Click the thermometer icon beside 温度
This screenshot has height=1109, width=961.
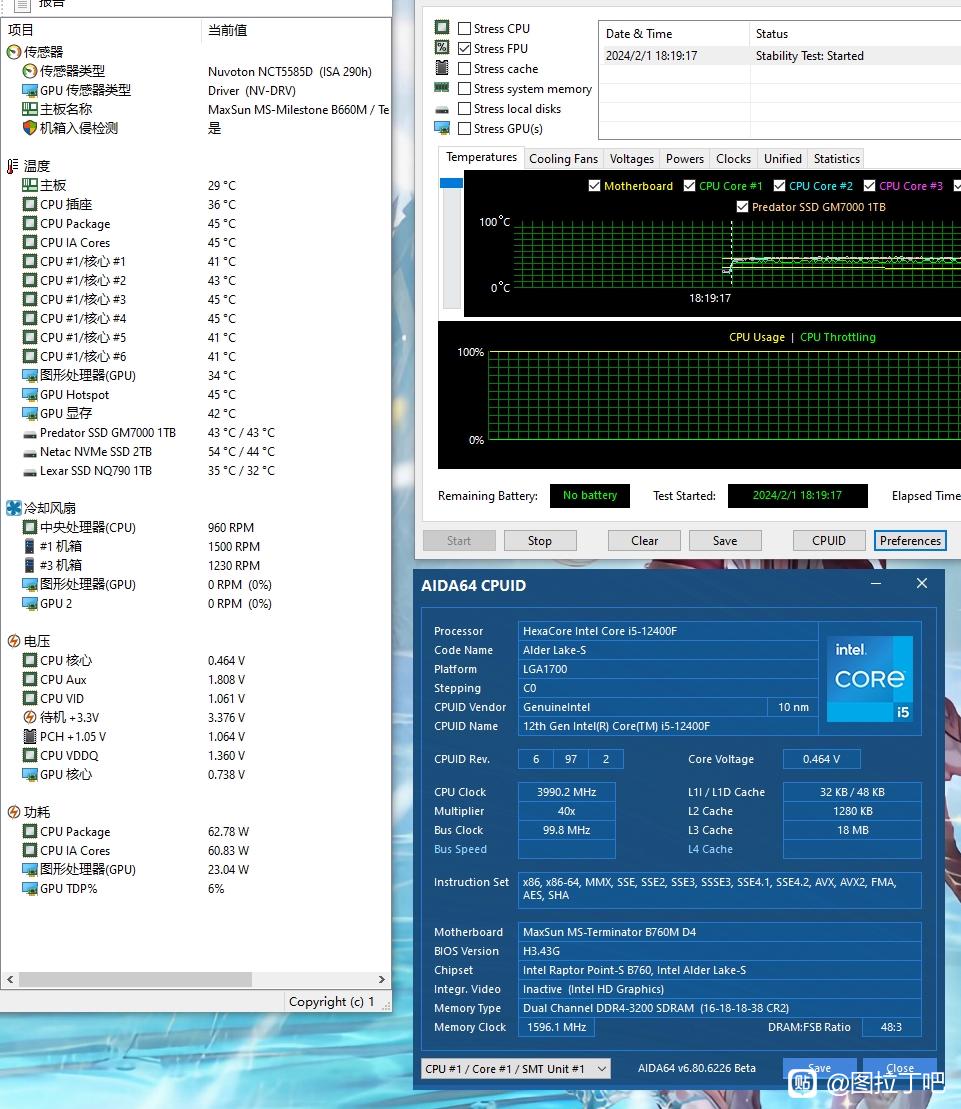pos(13,166)
